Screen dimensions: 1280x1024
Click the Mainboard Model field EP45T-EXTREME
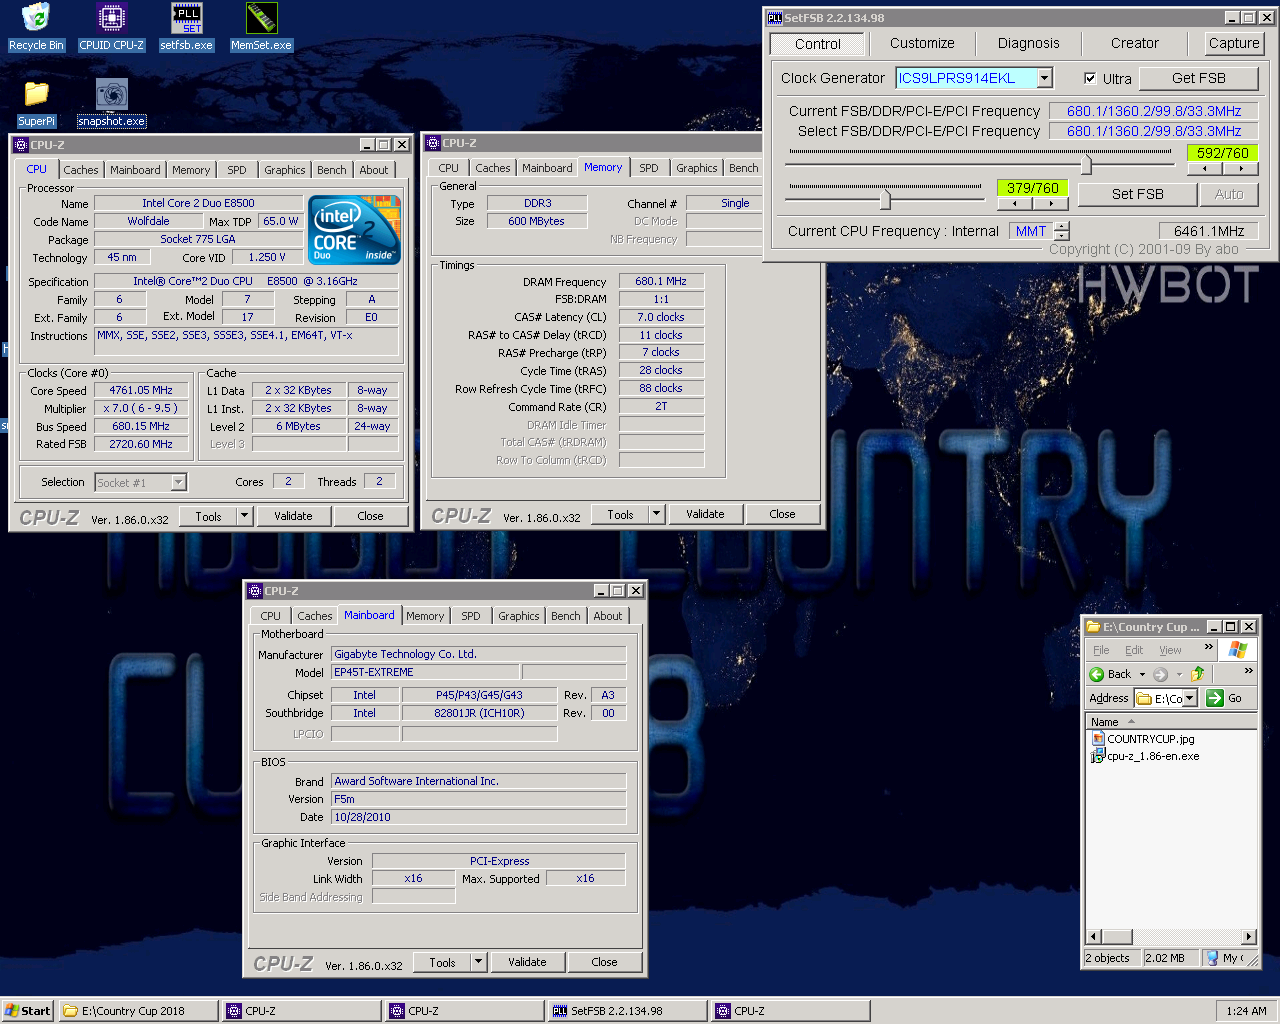coord(425,672)
